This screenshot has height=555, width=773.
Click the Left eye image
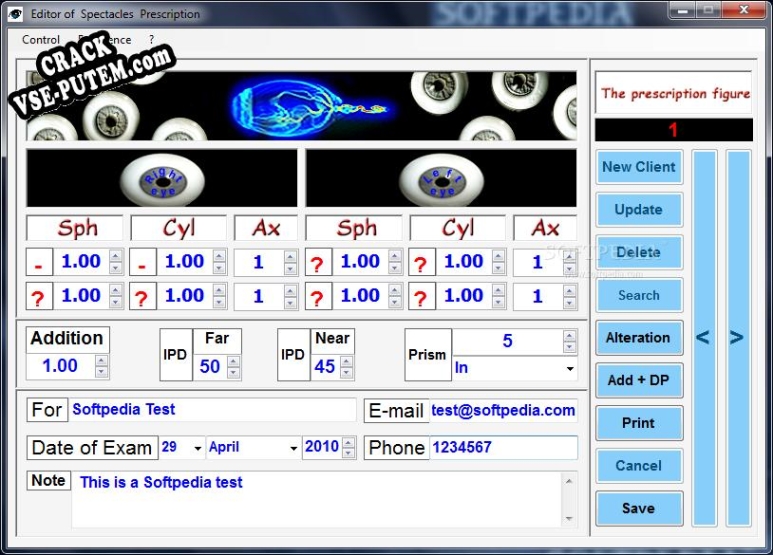click(x=441, y=178)
